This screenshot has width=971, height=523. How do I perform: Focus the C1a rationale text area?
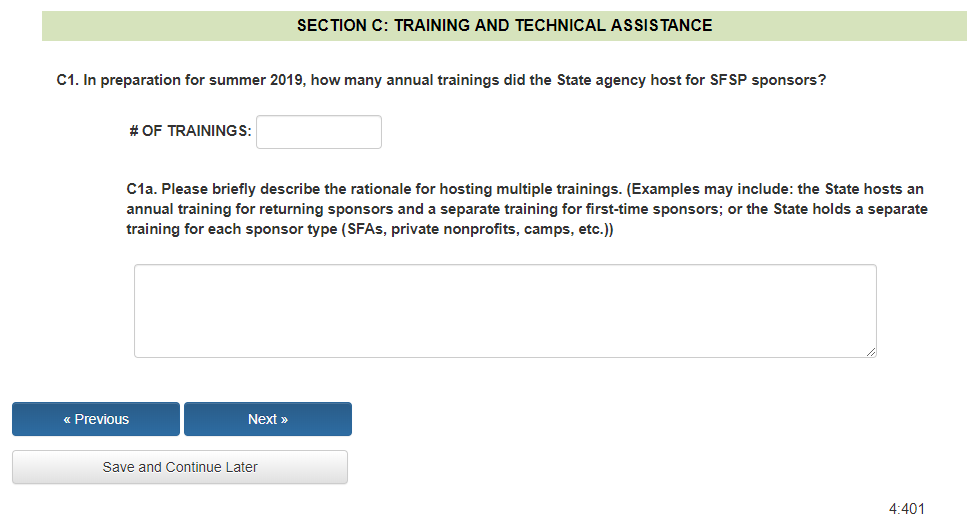click(505, 310)
